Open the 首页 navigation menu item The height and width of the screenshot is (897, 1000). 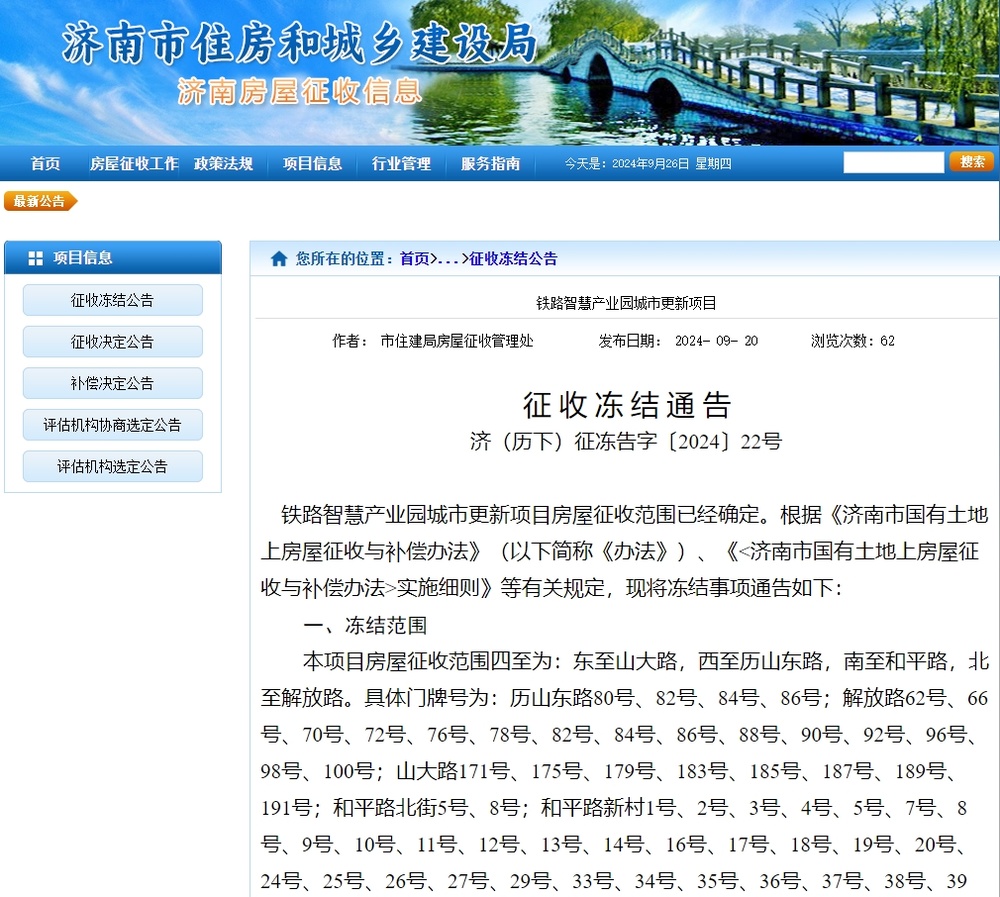[x=45, y=164]
